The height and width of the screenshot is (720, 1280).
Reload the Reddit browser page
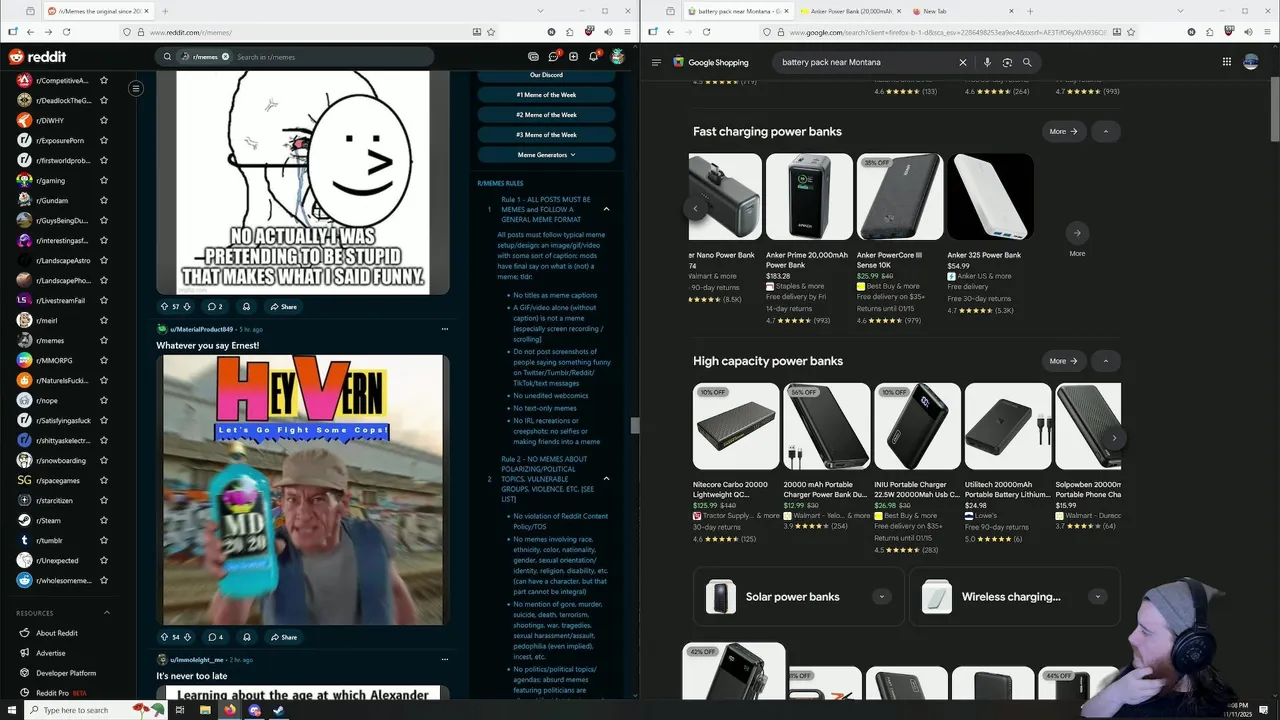point(66,32)
